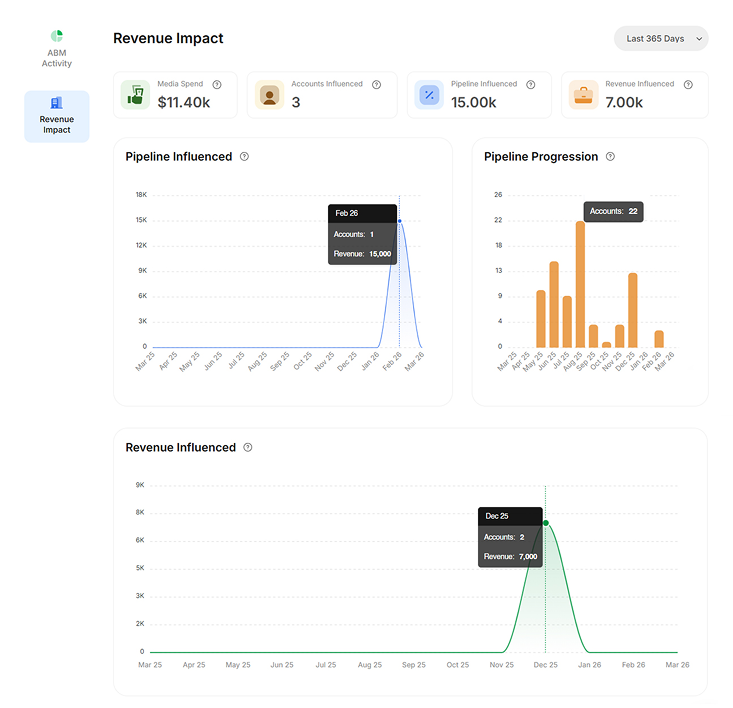Viewport: 733px width, 708px height.
Task: Click the Pipeline Progression chart title
Action: [x=541, y=157]
